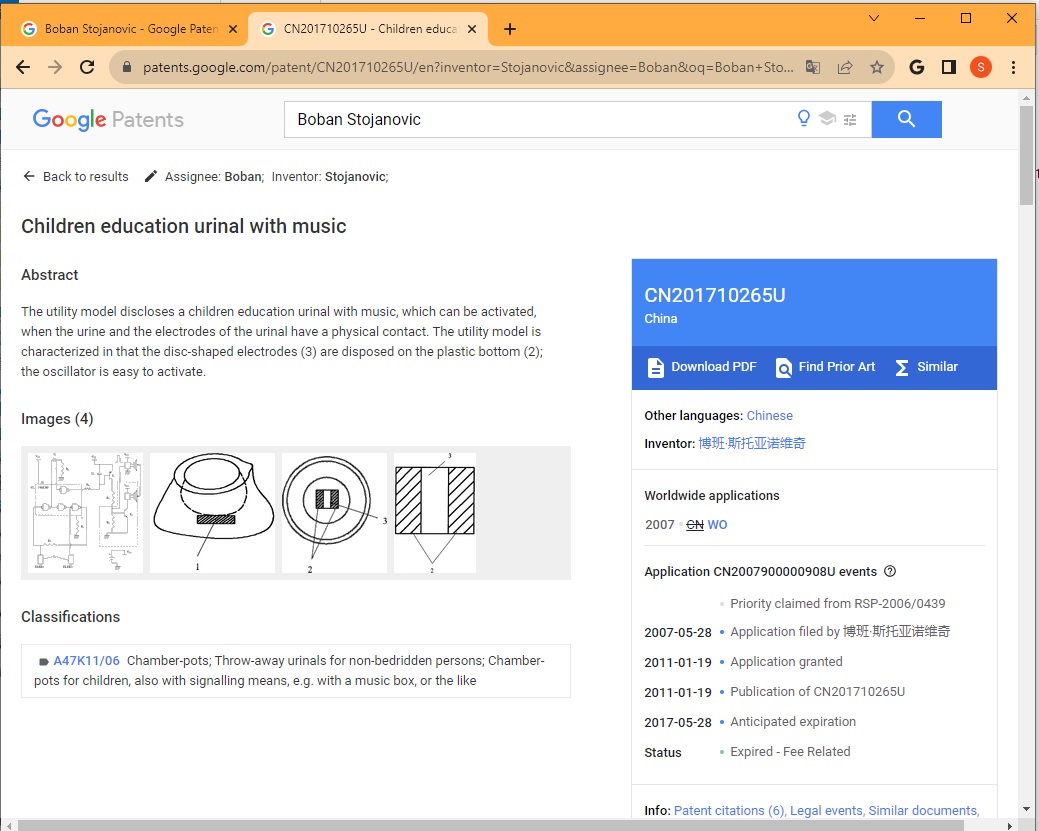Click the browser back arrow
Image resolution: width=1039 pixels, height=831 pixels.
tap(23, 67)
